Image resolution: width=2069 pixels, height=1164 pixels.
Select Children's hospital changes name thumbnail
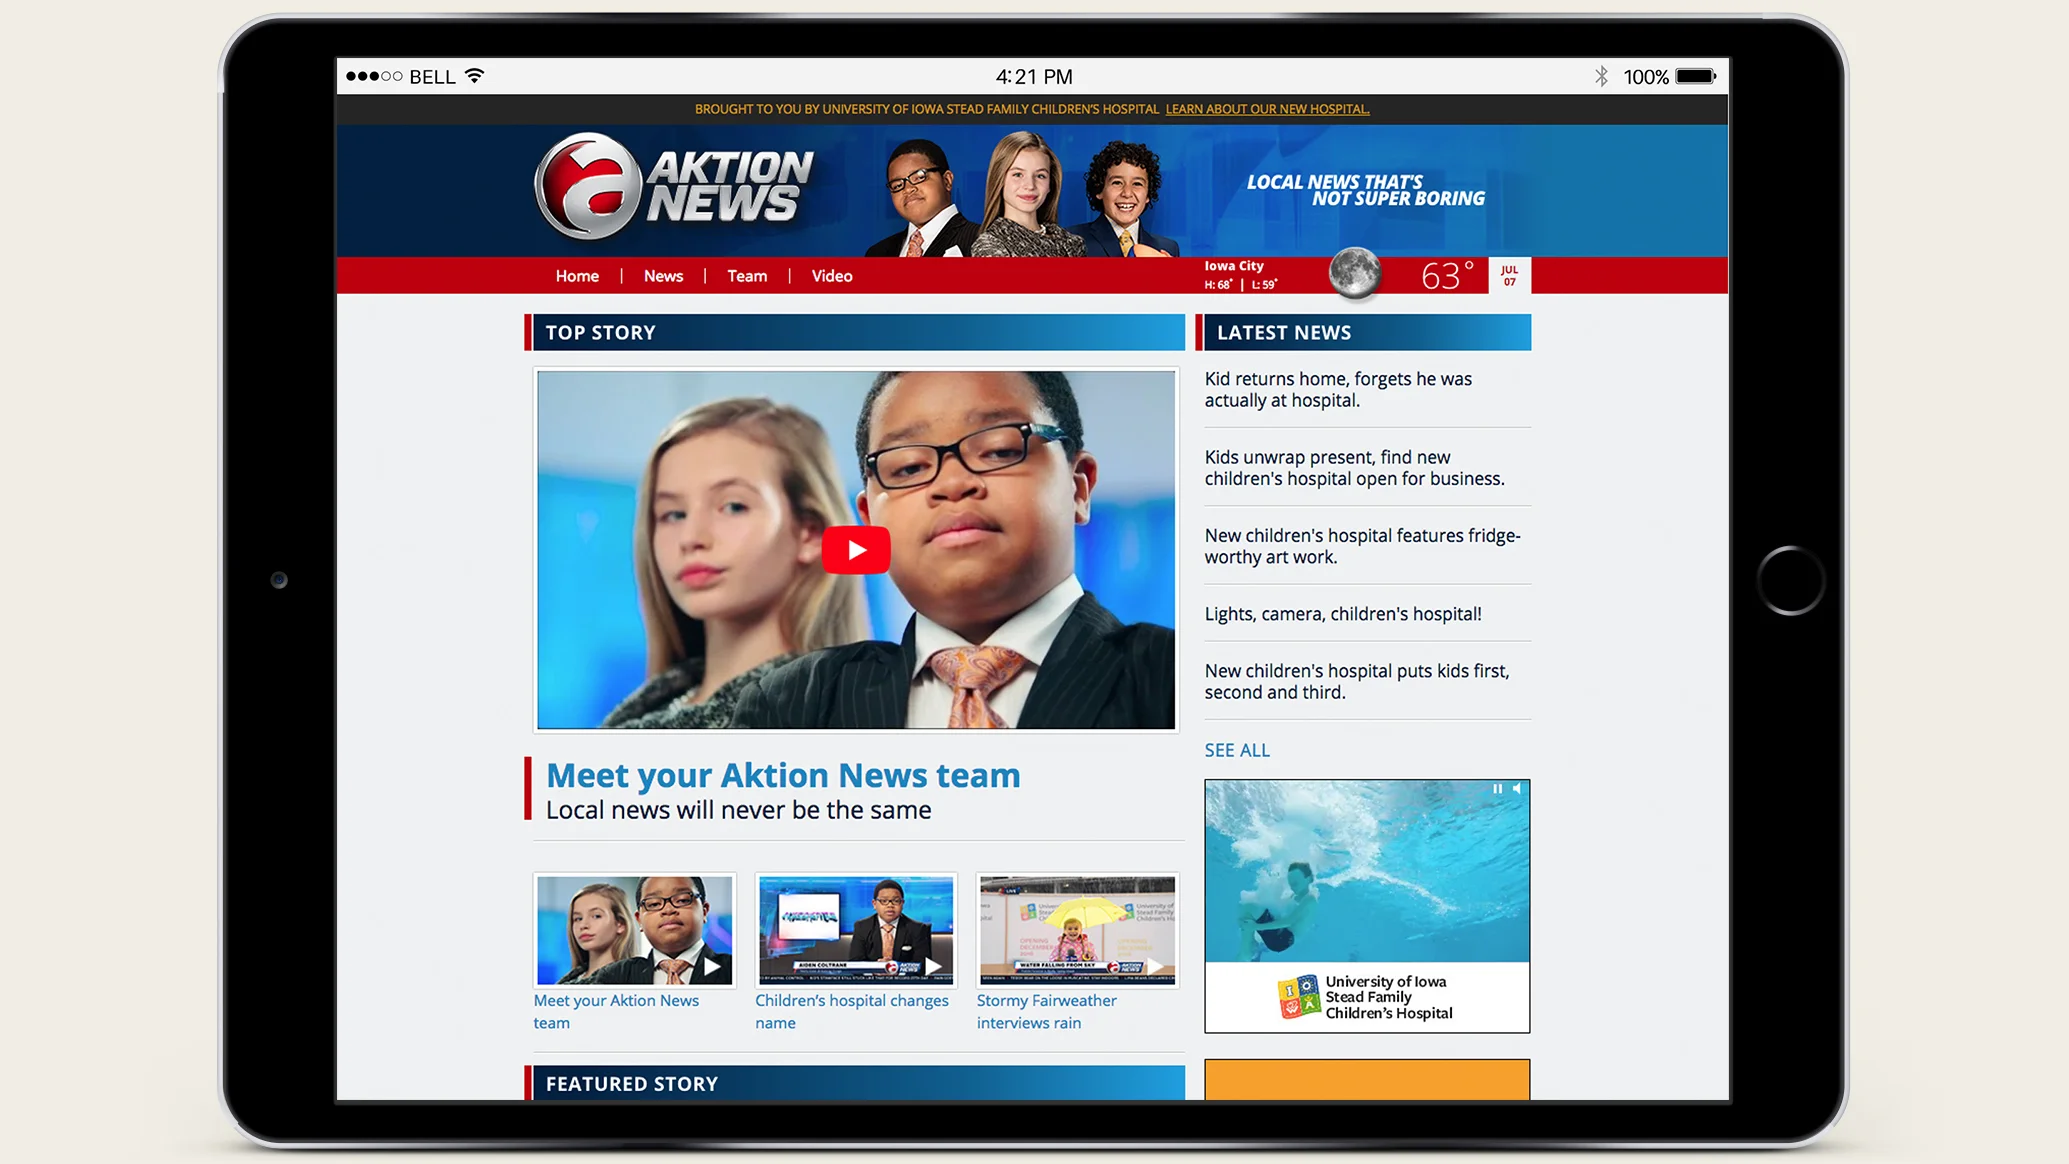coord(856,930)
